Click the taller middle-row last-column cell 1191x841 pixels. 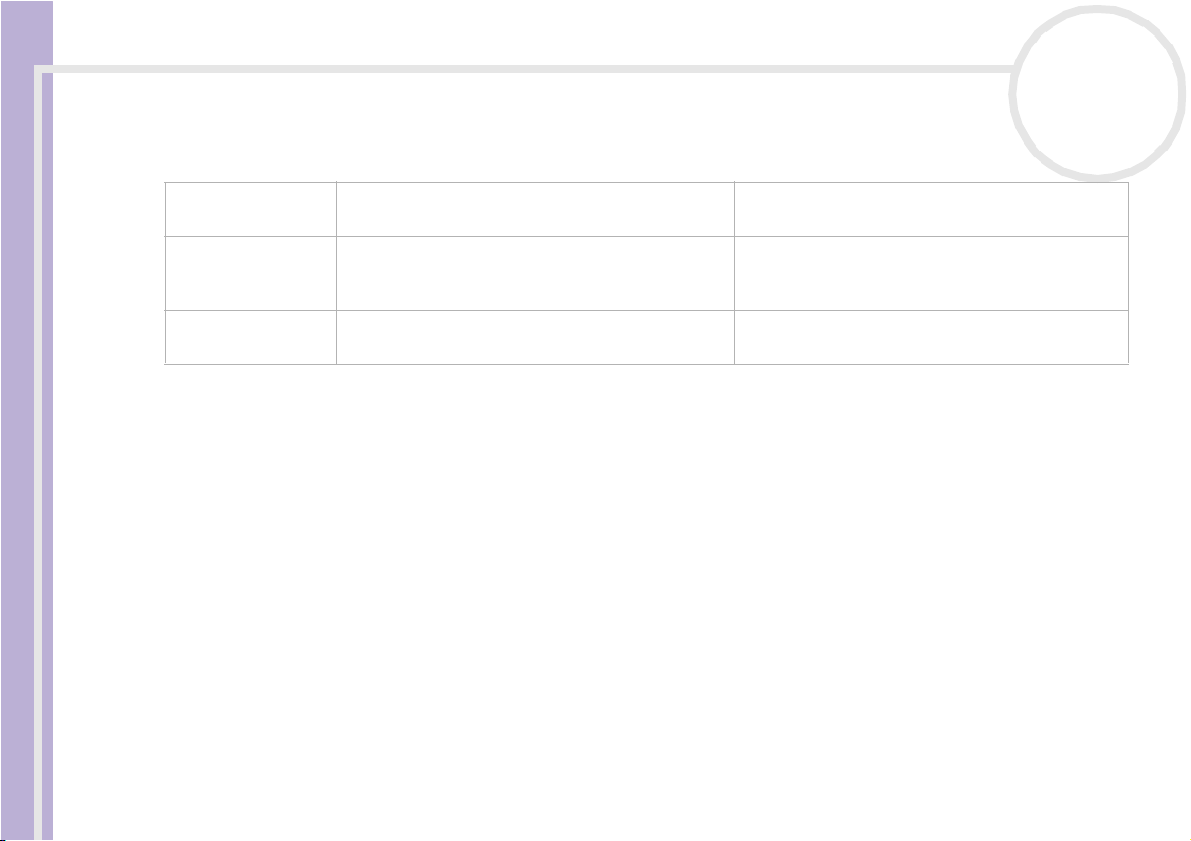[x=931, y=273]
